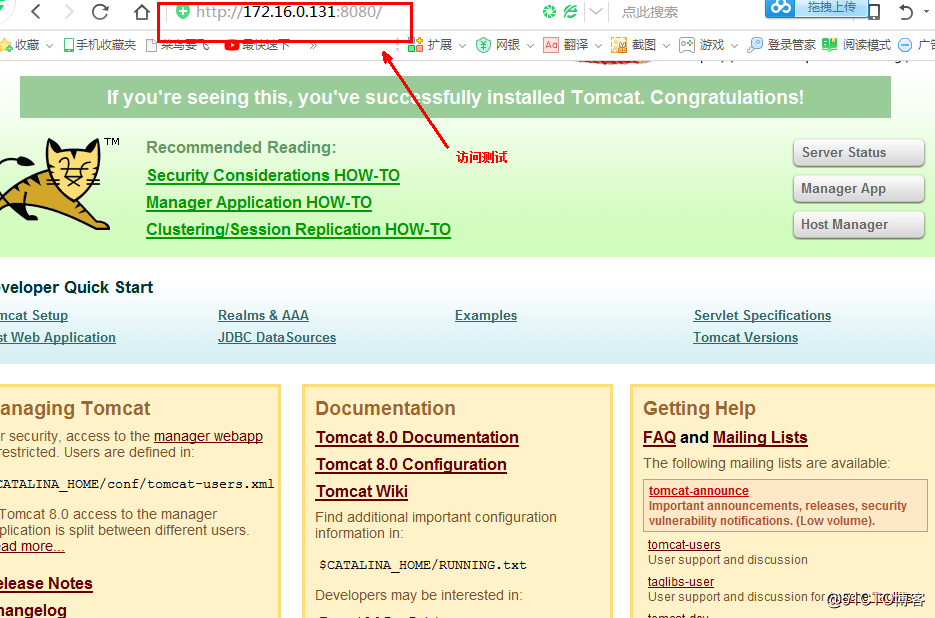Click the 翻译 translate icon
This screenshot has width=935, height=618.
(x=551, y=45)
